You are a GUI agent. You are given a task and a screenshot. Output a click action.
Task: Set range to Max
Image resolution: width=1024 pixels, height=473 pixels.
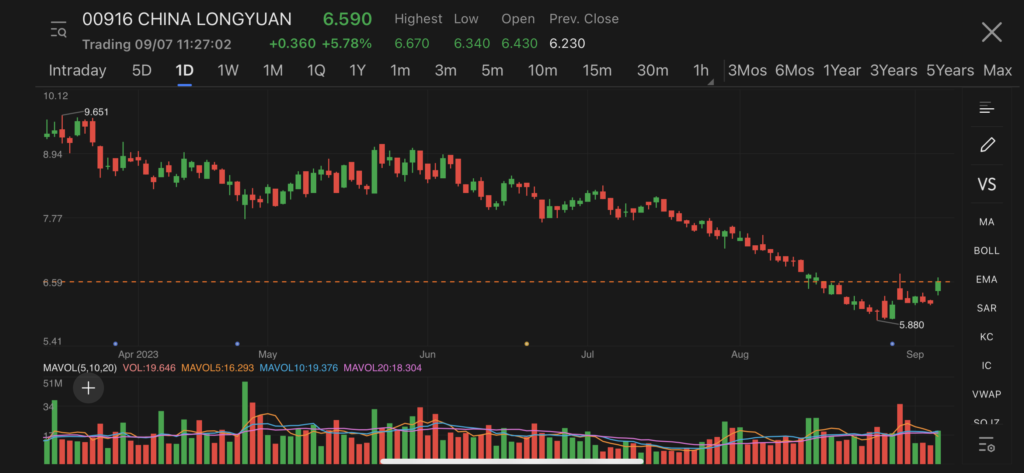[997, 71]
